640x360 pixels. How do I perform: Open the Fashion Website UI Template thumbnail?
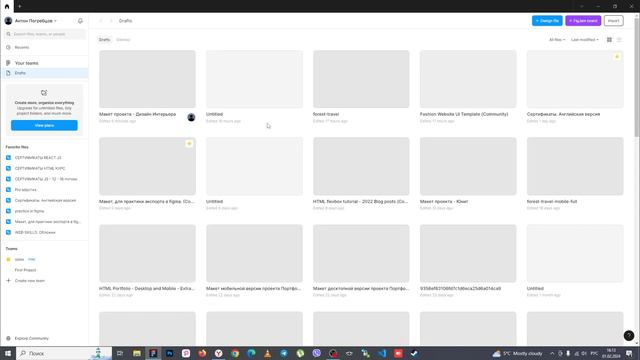coord(468,79)
